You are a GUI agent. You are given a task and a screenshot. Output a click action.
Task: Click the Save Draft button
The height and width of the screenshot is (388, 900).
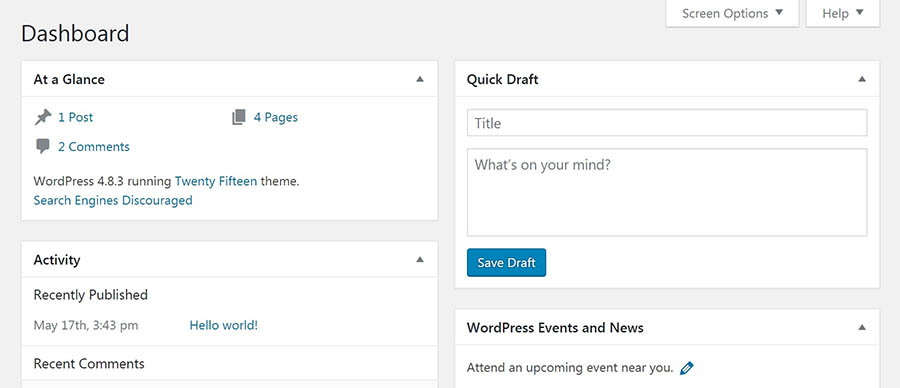(506, 262)
